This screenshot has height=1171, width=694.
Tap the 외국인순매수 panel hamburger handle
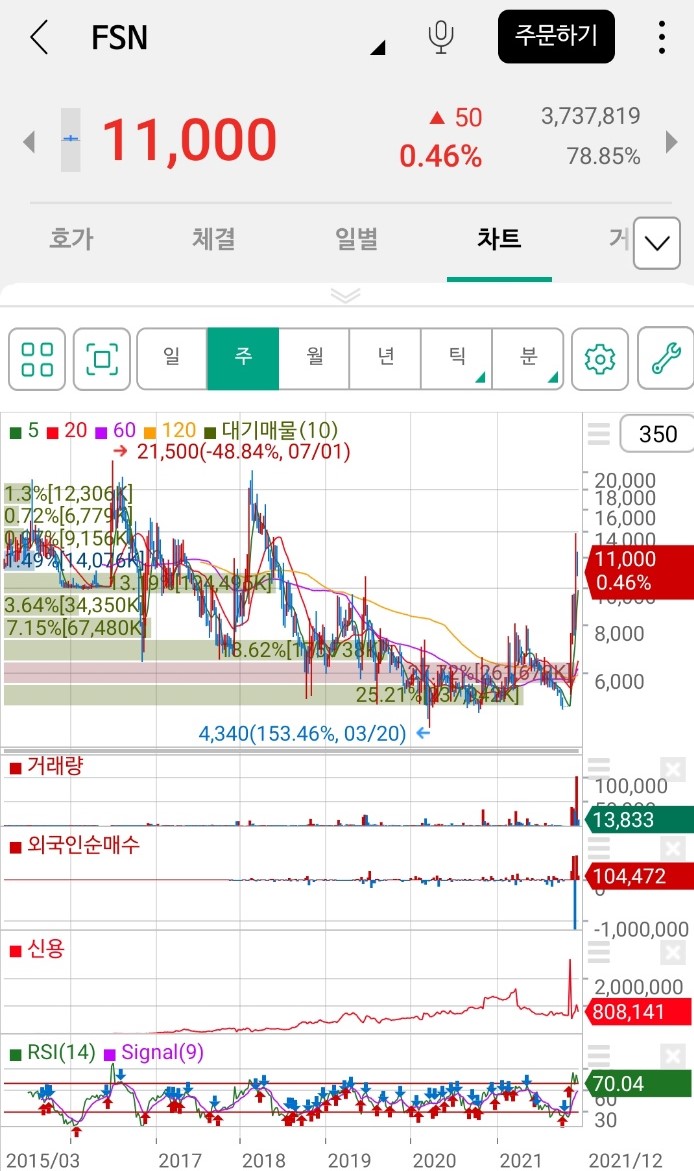coord(599,848)
